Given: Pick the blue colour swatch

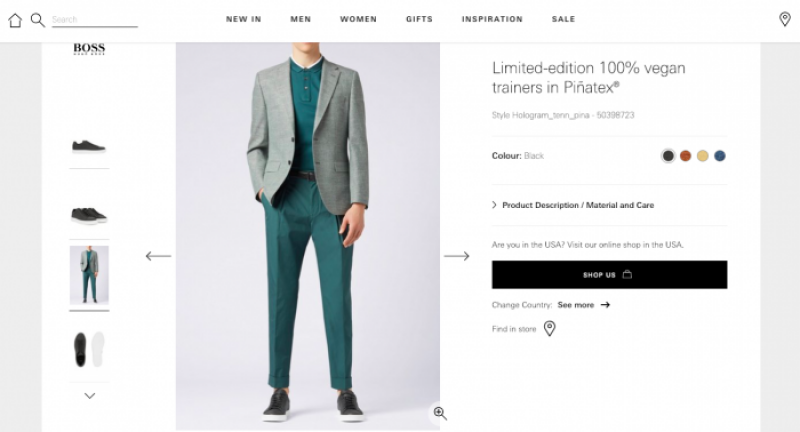Looking at the screenshot, I should click(x=720, y=156).
